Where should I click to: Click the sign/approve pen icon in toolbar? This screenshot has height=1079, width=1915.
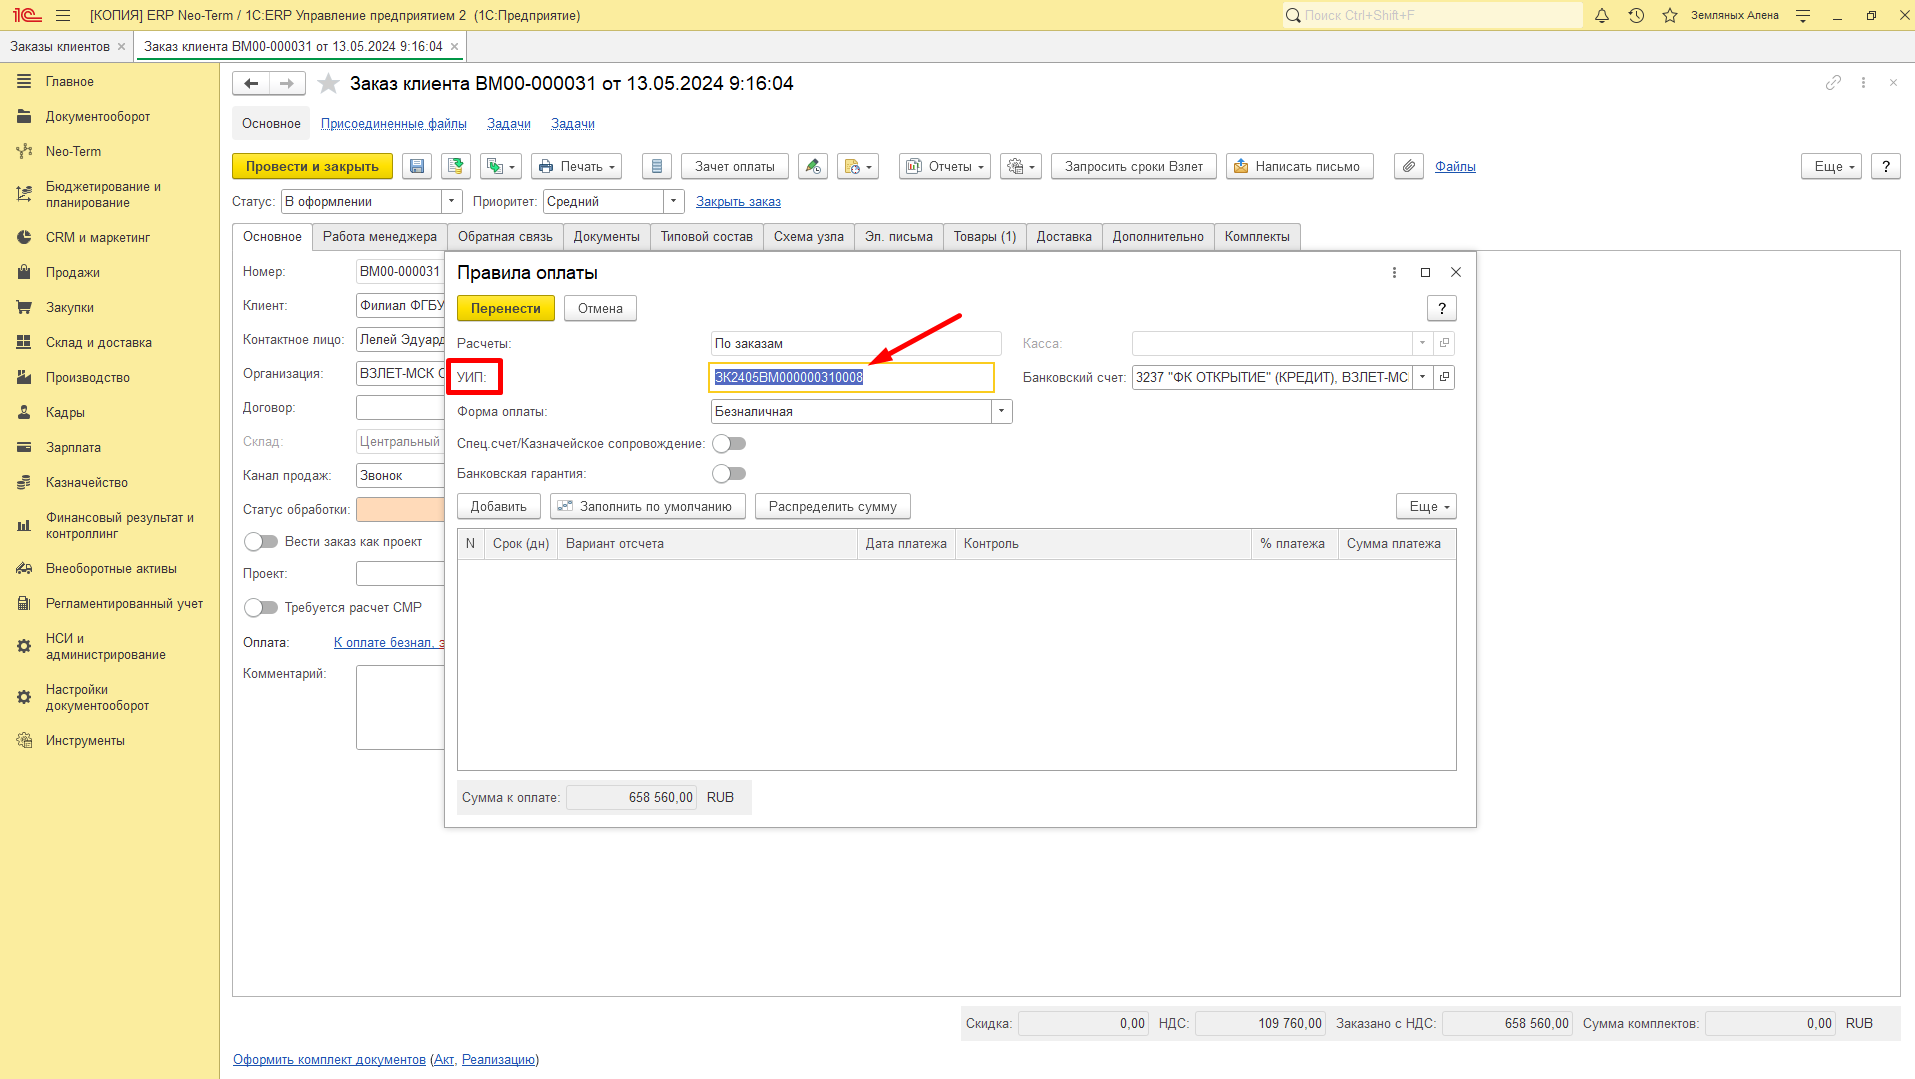click(x=813, y=167)
